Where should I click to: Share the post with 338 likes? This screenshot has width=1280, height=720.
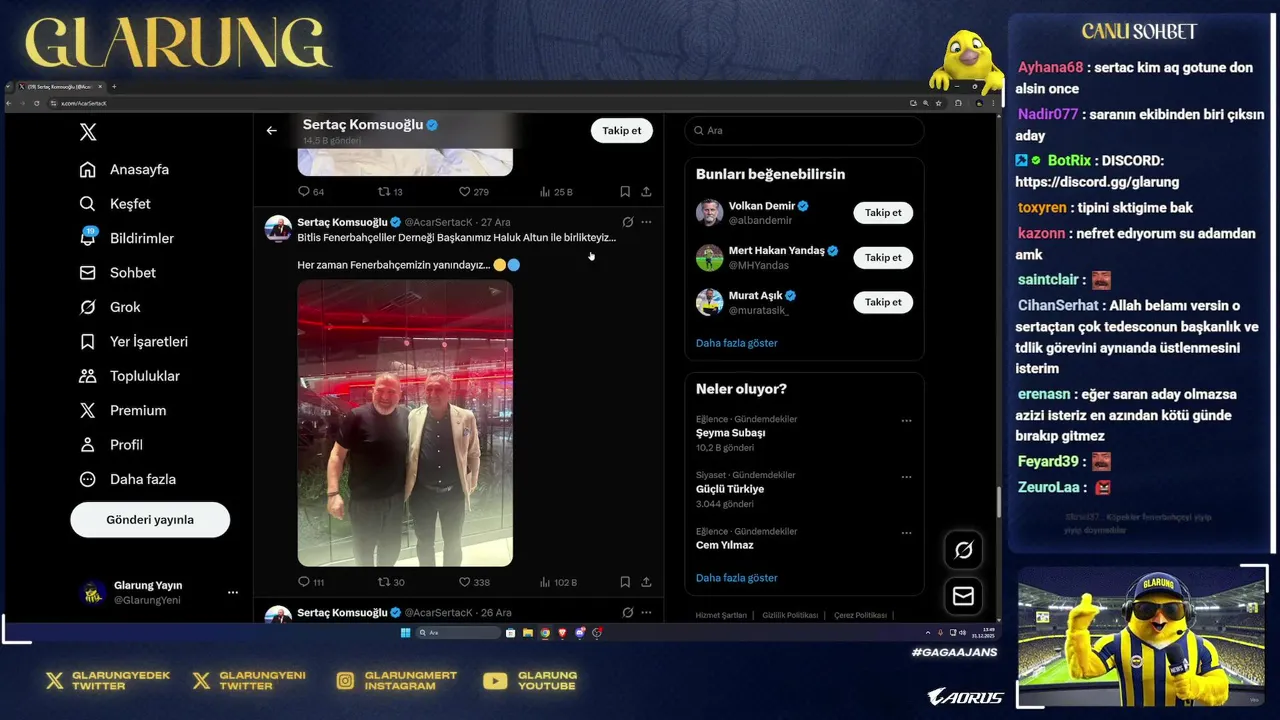(x=646, y=582)
